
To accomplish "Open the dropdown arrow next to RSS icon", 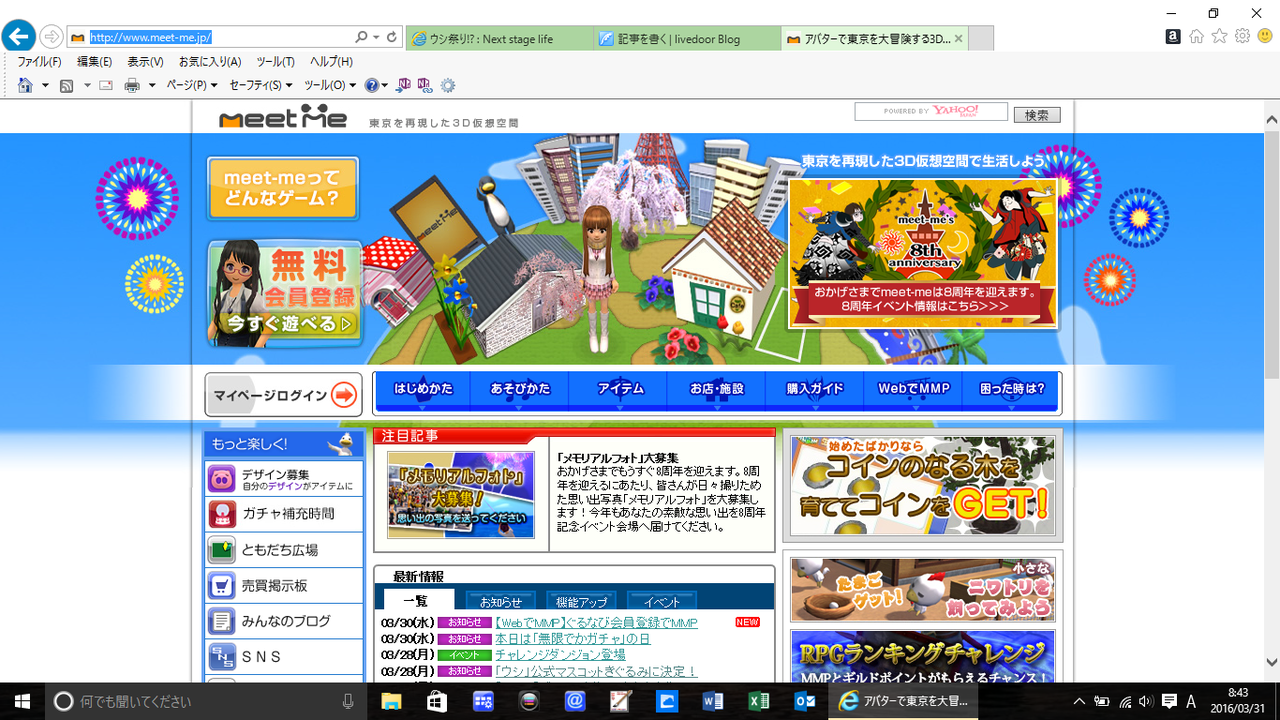I will pos(87,86).
